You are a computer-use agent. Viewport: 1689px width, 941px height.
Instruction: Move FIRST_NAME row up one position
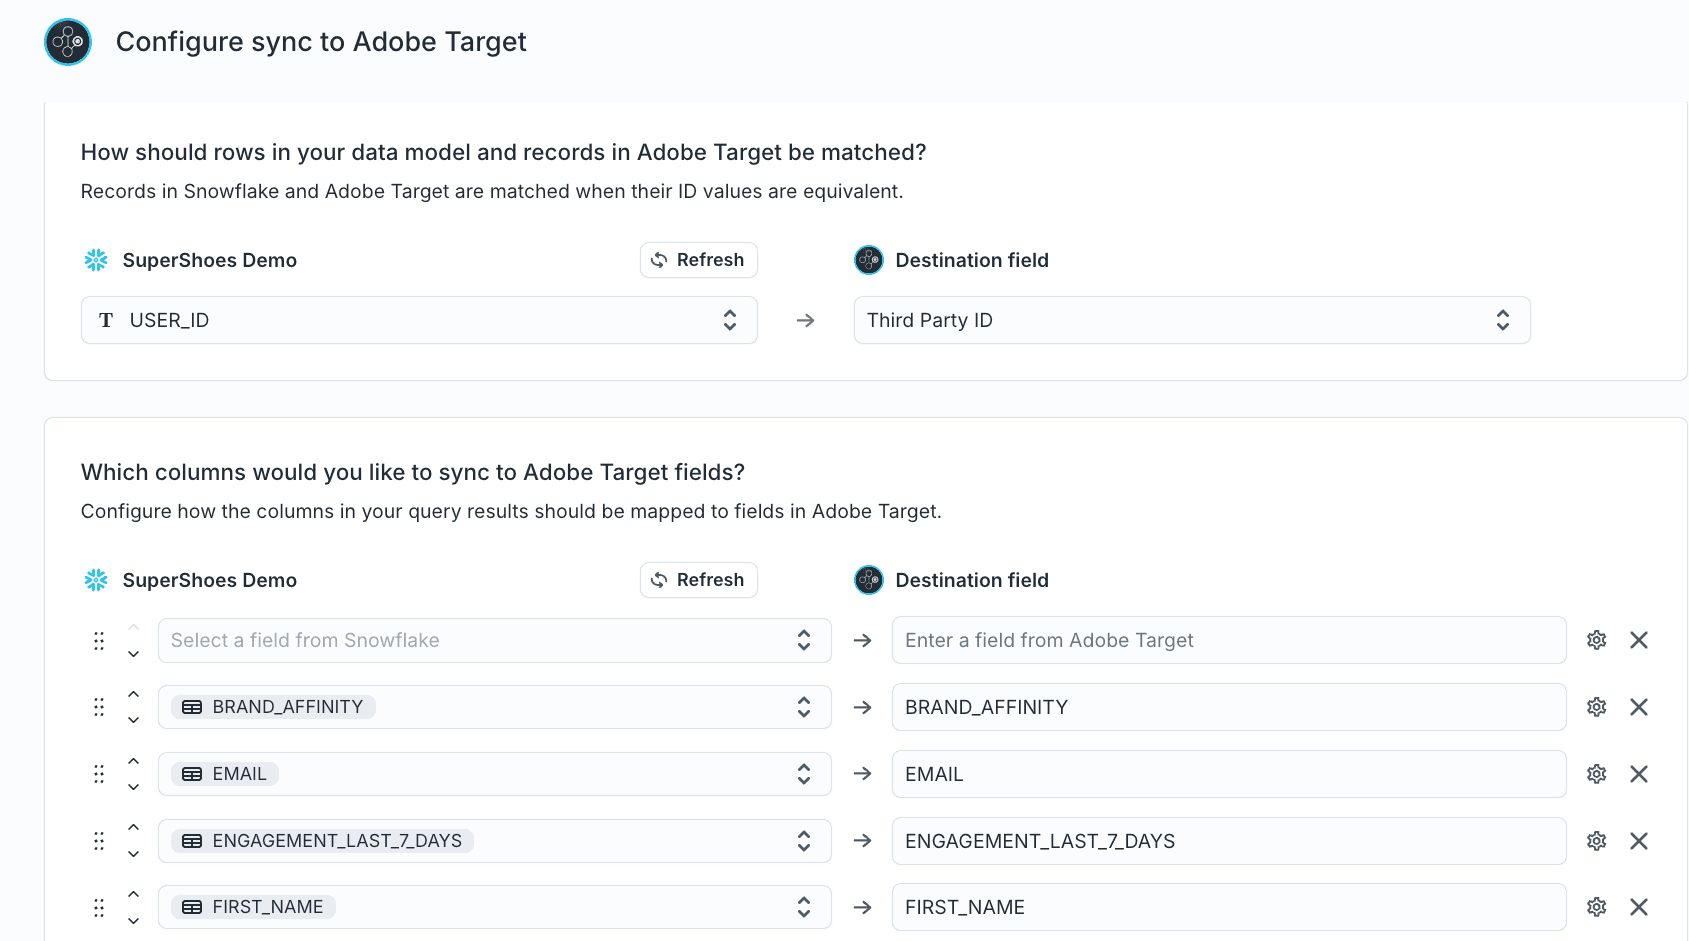133,895
